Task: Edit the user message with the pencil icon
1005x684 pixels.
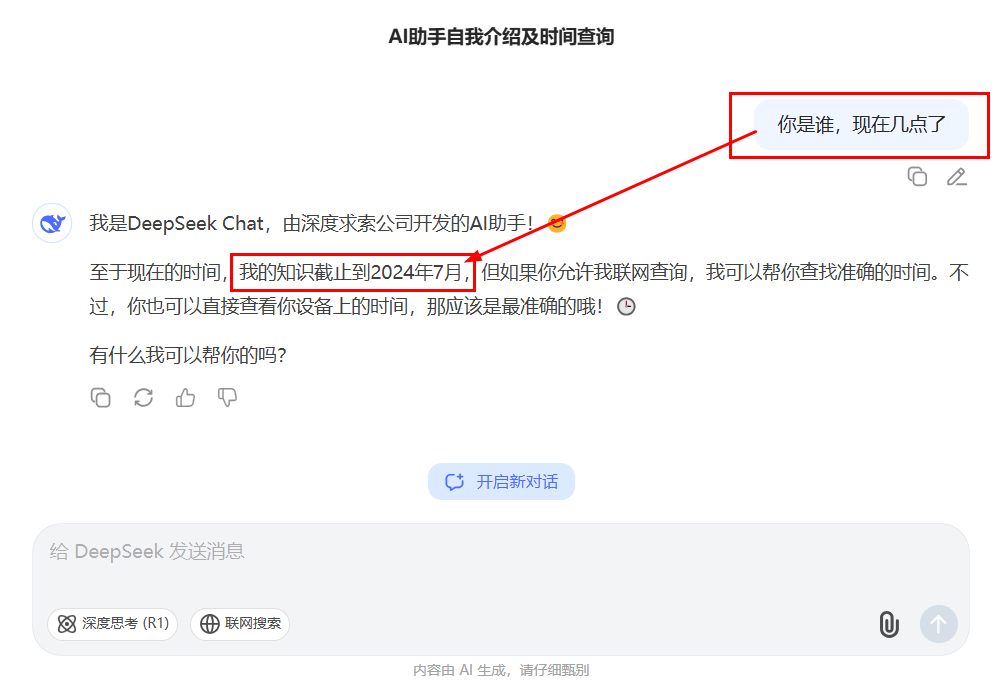Action: (956, 176)
